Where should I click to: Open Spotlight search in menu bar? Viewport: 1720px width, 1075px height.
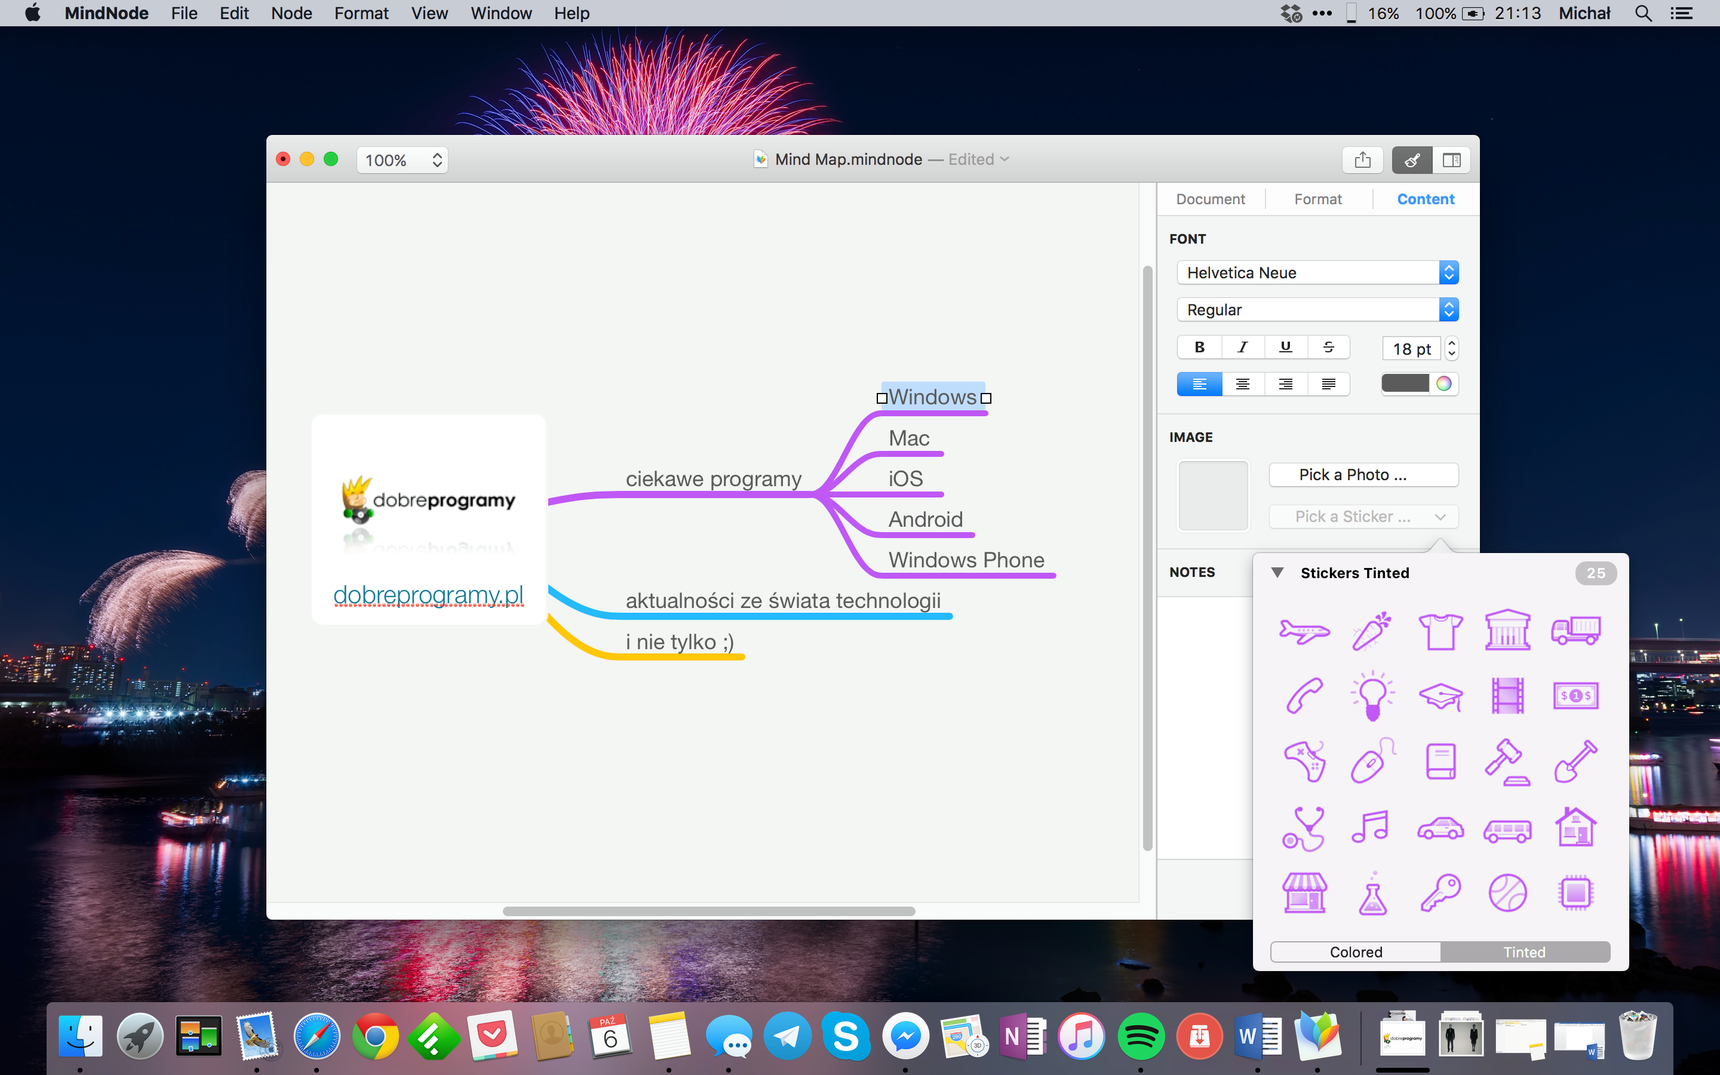1643,13
